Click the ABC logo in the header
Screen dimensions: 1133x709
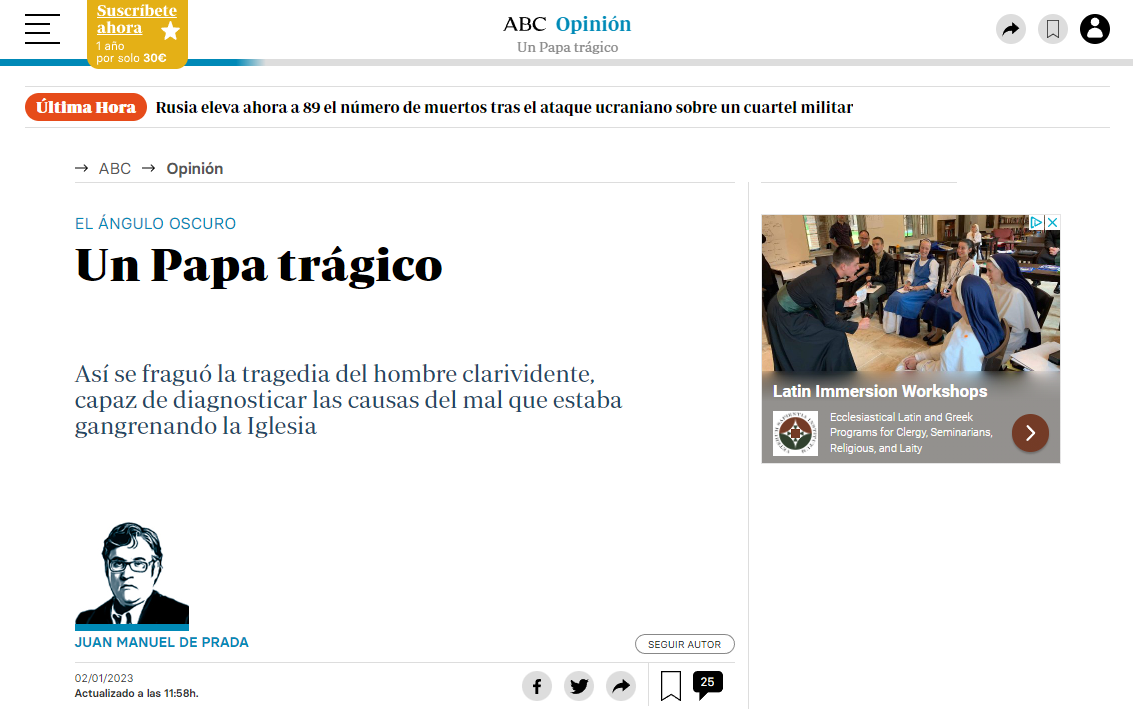click(525, 25)
